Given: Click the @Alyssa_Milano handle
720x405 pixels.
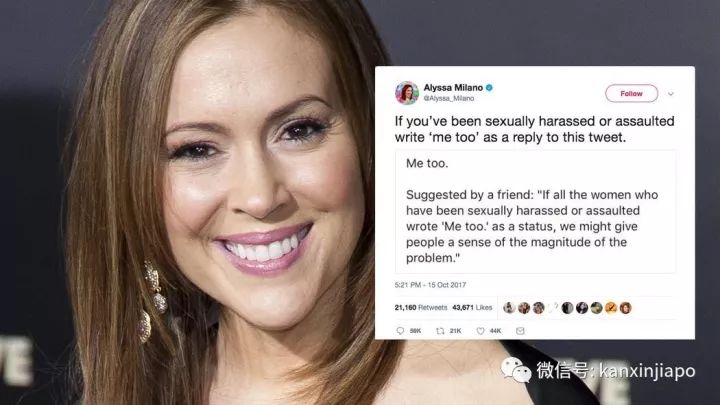Looking at the screenshot, I should pos(449,98).
